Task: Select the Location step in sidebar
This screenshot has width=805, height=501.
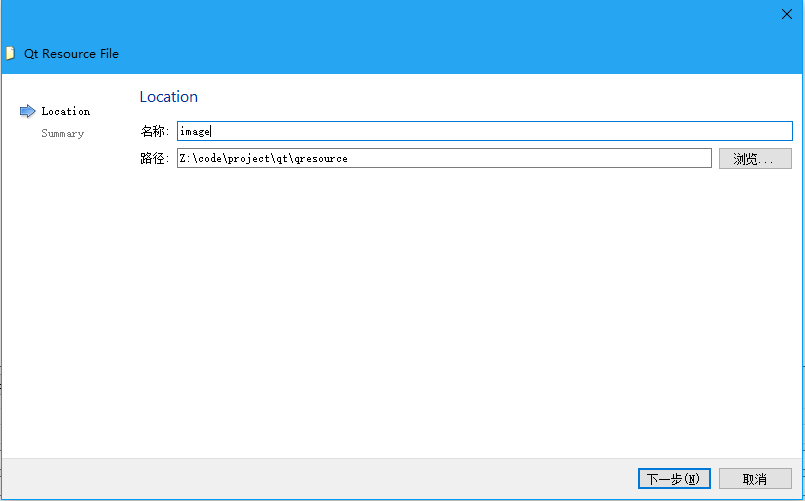Action: tap(65, 111)
